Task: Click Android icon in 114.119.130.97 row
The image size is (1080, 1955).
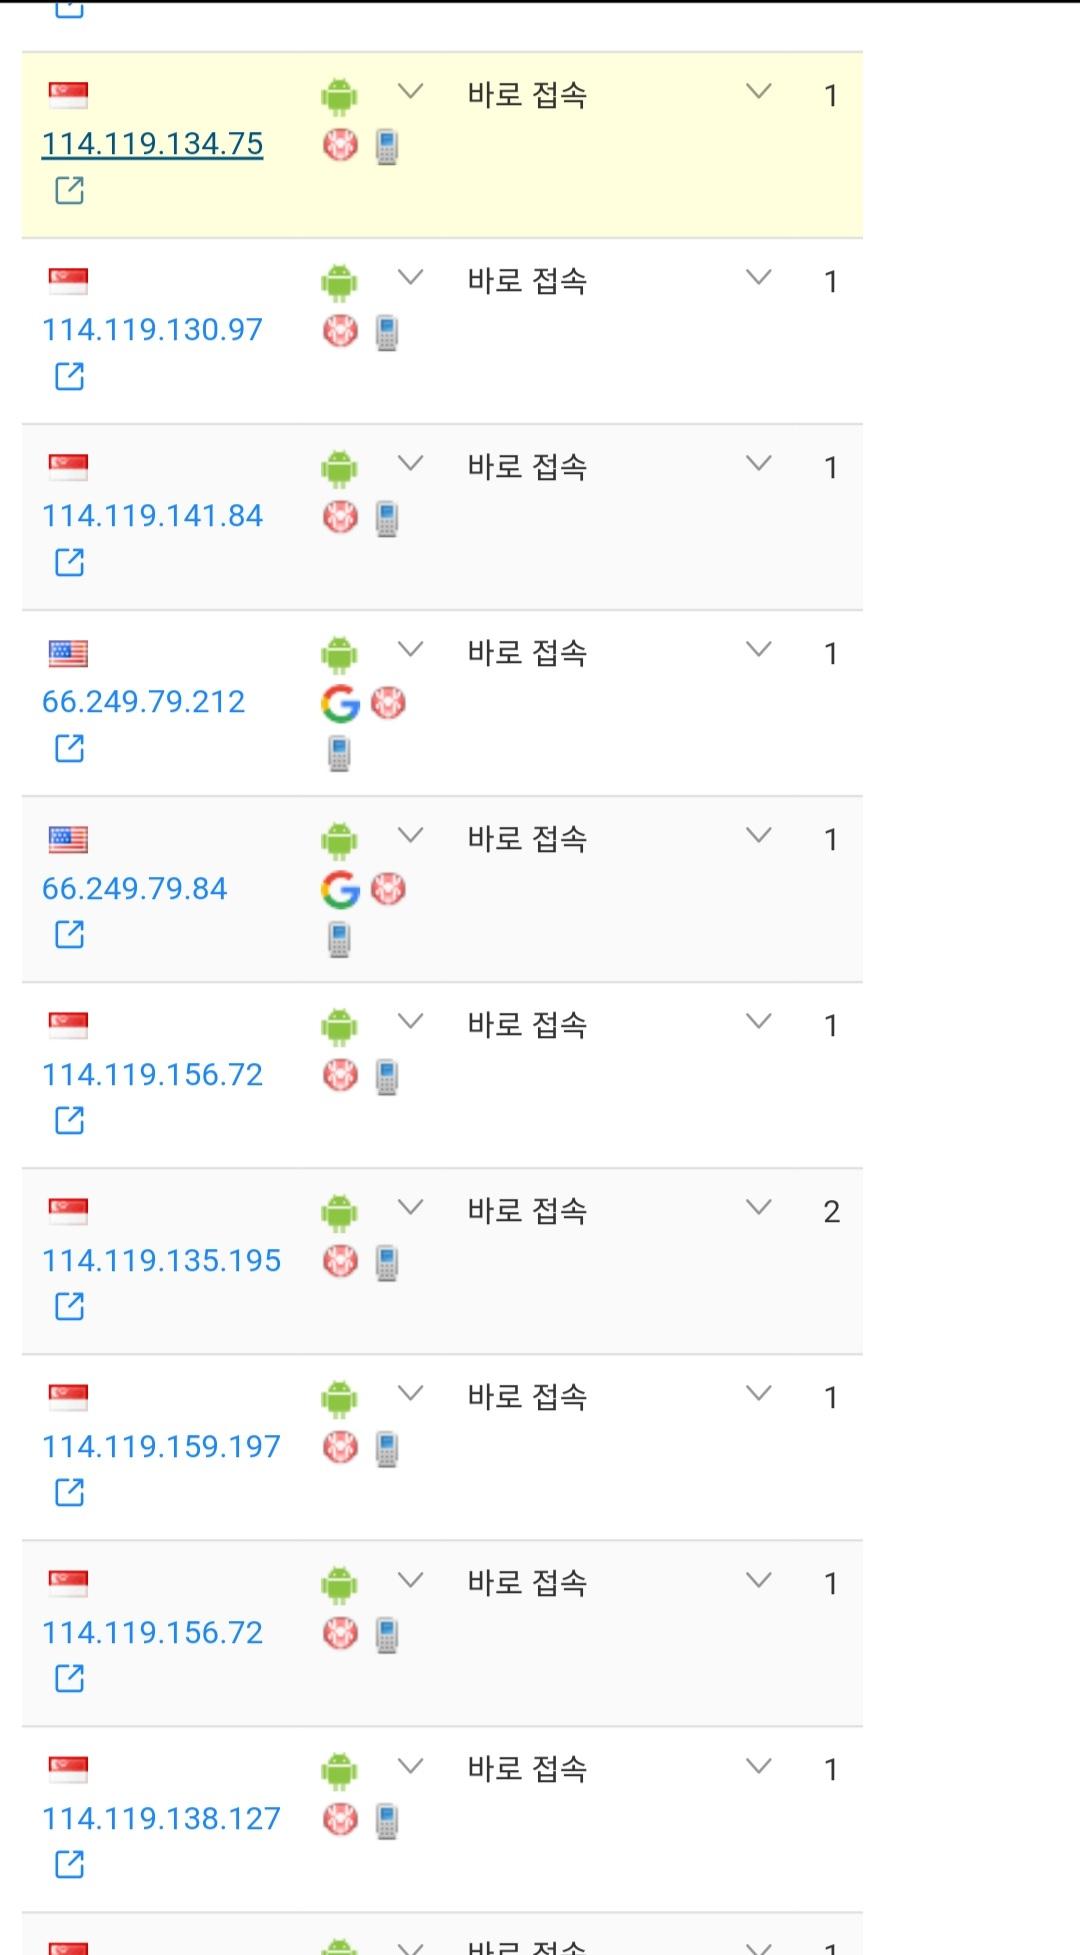Action: [x=339, y=282]
